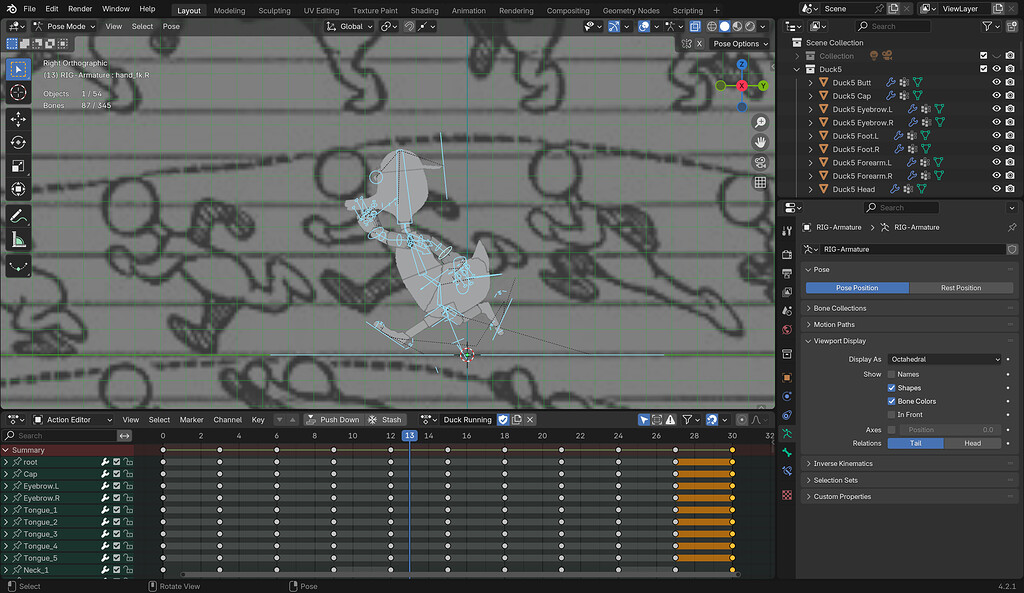
Task: Open the Display As dropdown showing Octahedral
Action: 944,358
